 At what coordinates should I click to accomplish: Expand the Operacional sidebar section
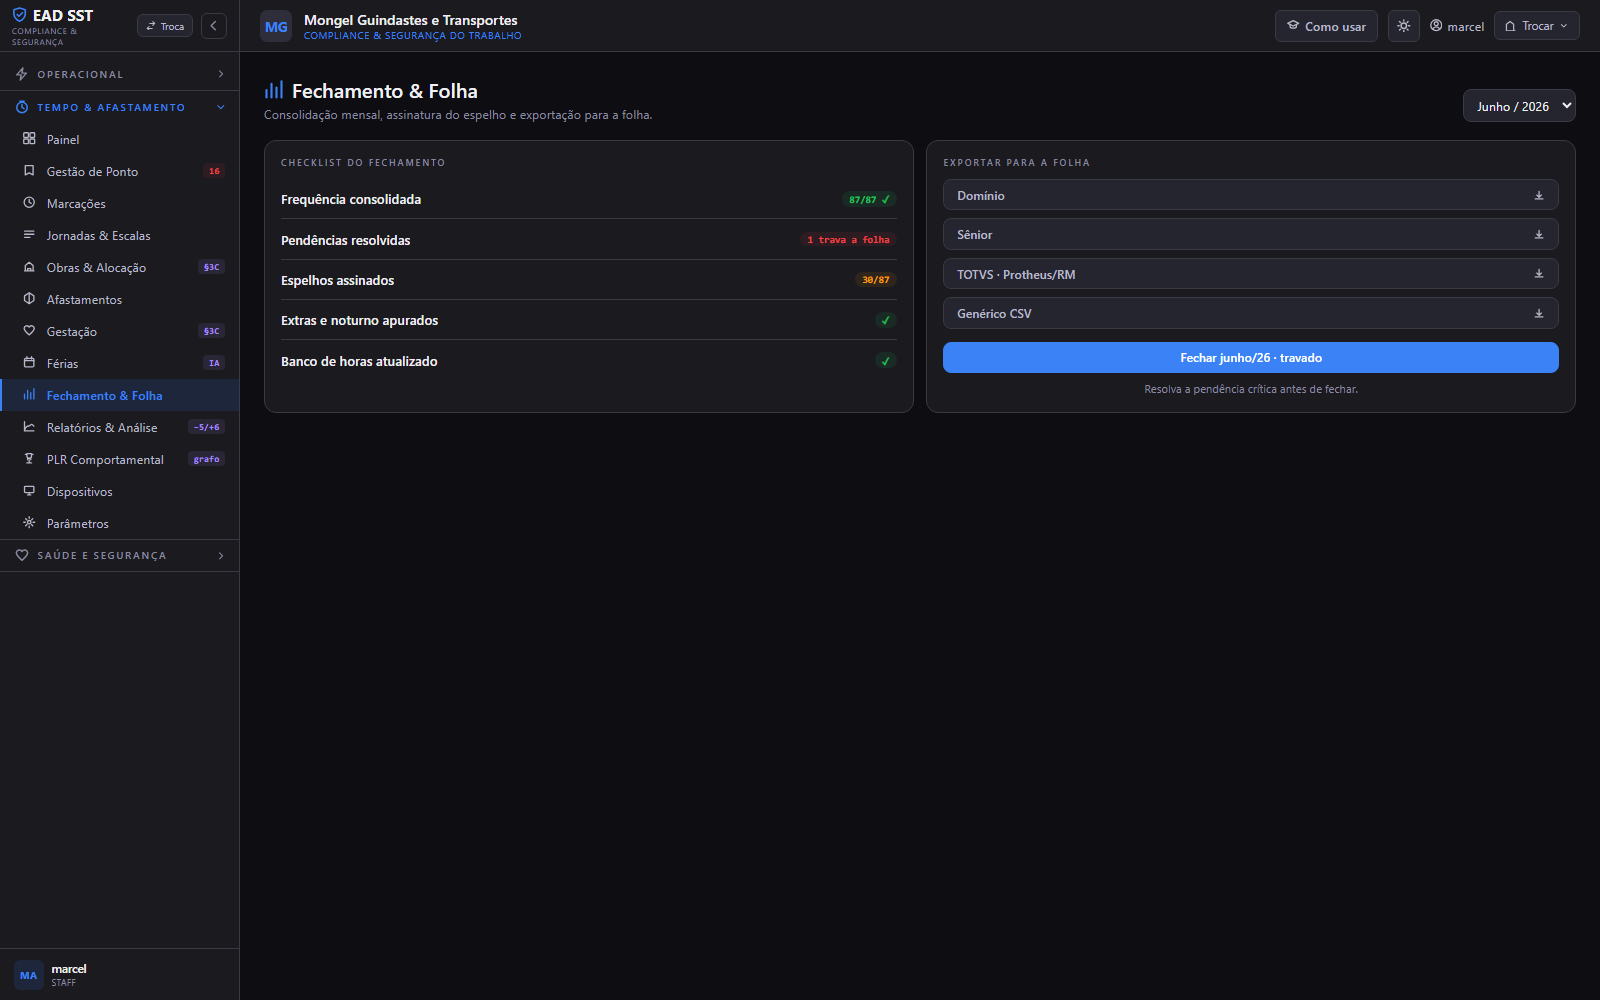click(x=120, y=74)
